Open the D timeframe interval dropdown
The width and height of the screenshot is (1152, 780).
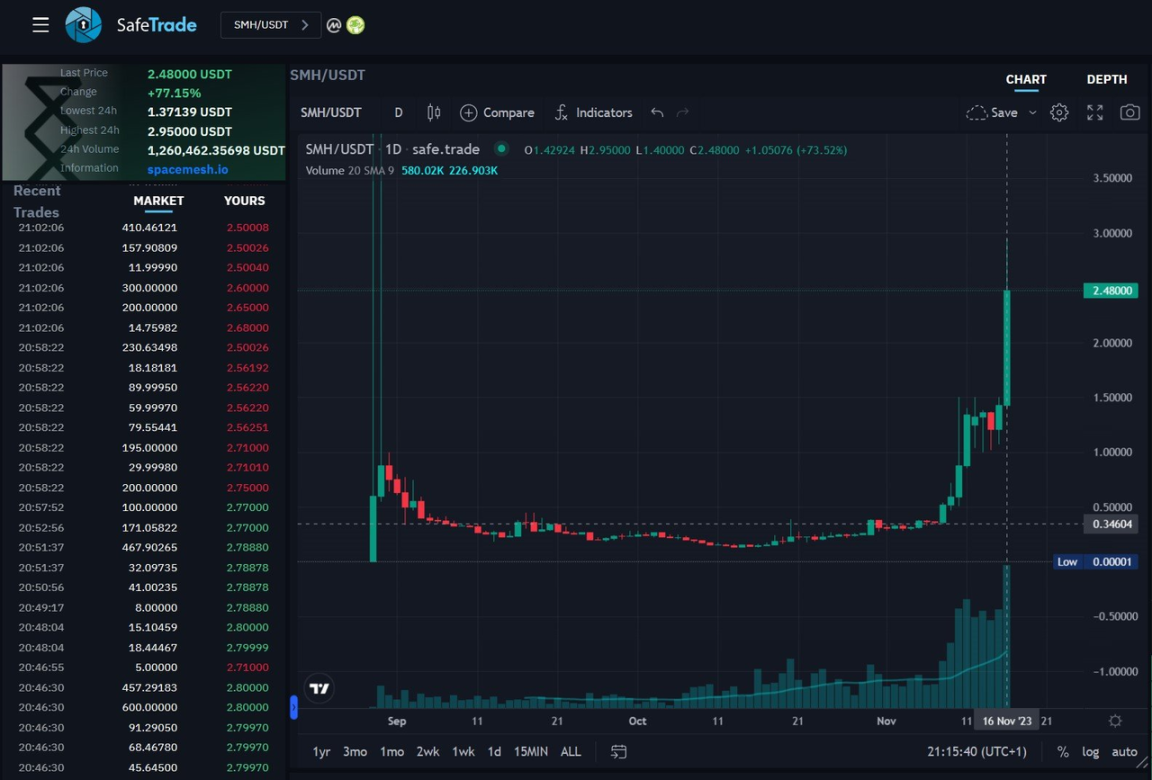(398, 113)
